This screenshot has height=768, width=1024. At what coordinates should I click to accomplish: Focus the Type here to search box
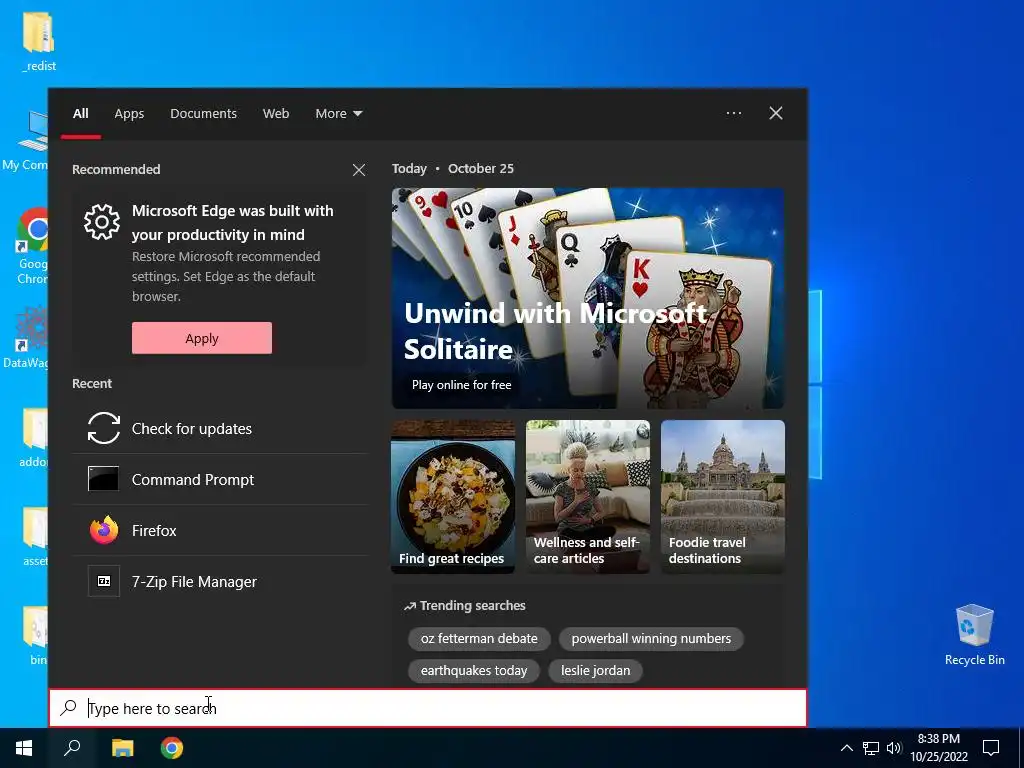point(428,708)
